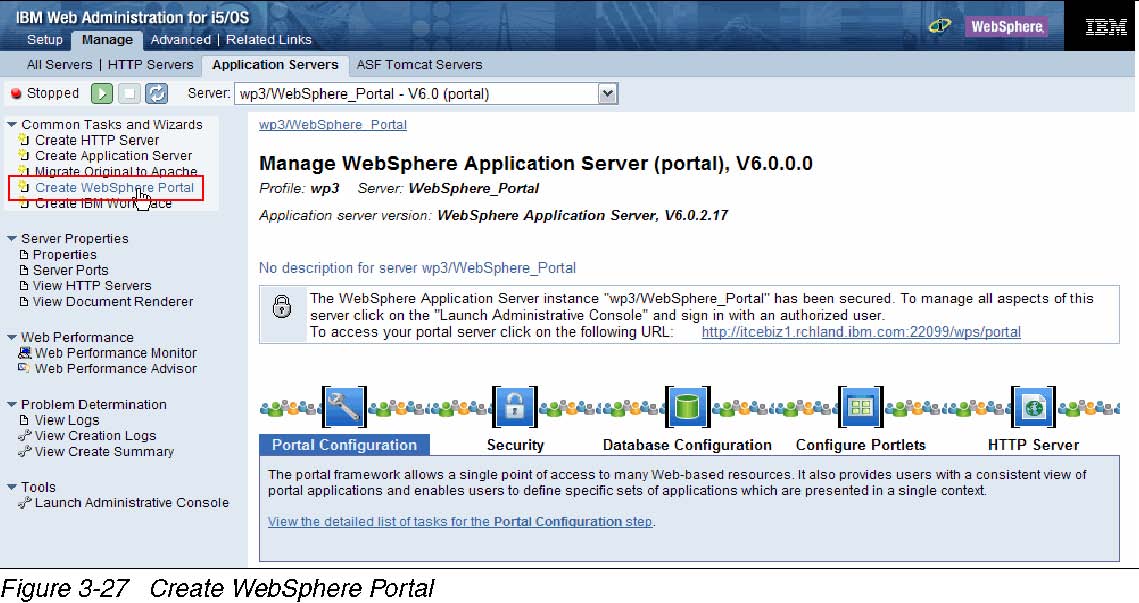Click the View Create Summary wrench icon

pos(25,452)
